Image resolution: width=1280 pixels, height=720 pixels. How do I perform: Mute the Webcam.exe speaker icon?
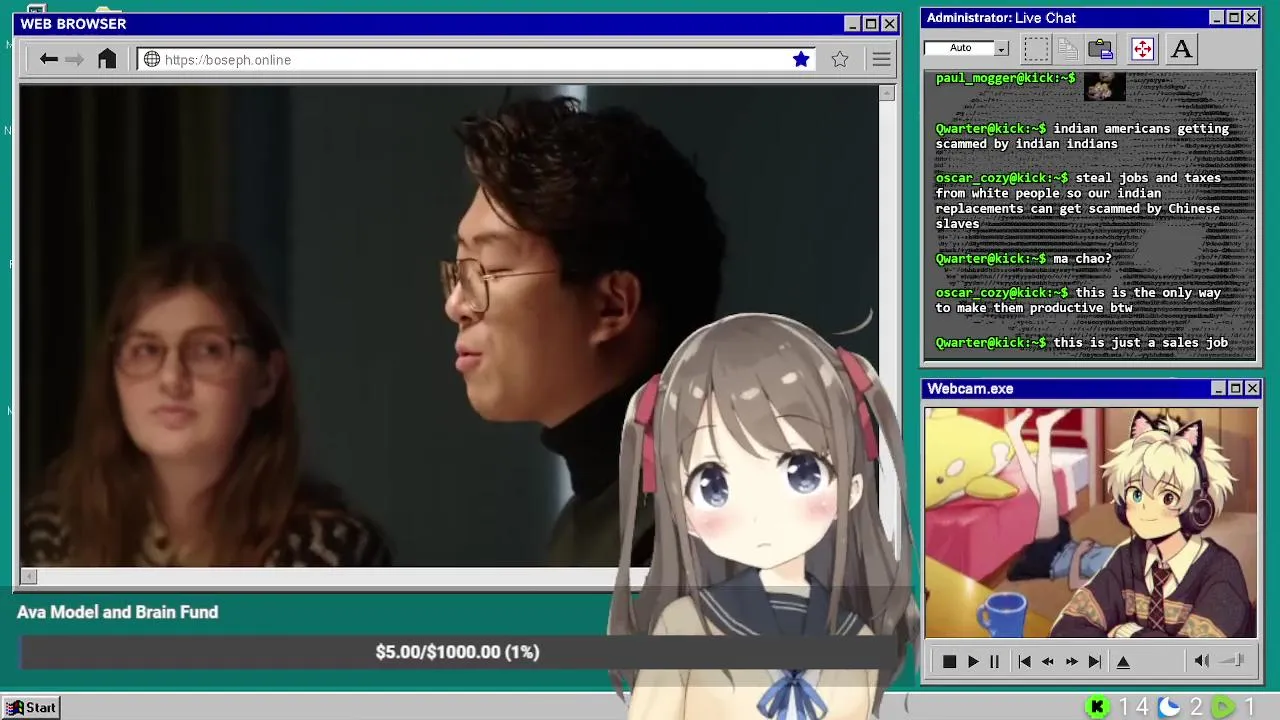[x=1201, y=661]
